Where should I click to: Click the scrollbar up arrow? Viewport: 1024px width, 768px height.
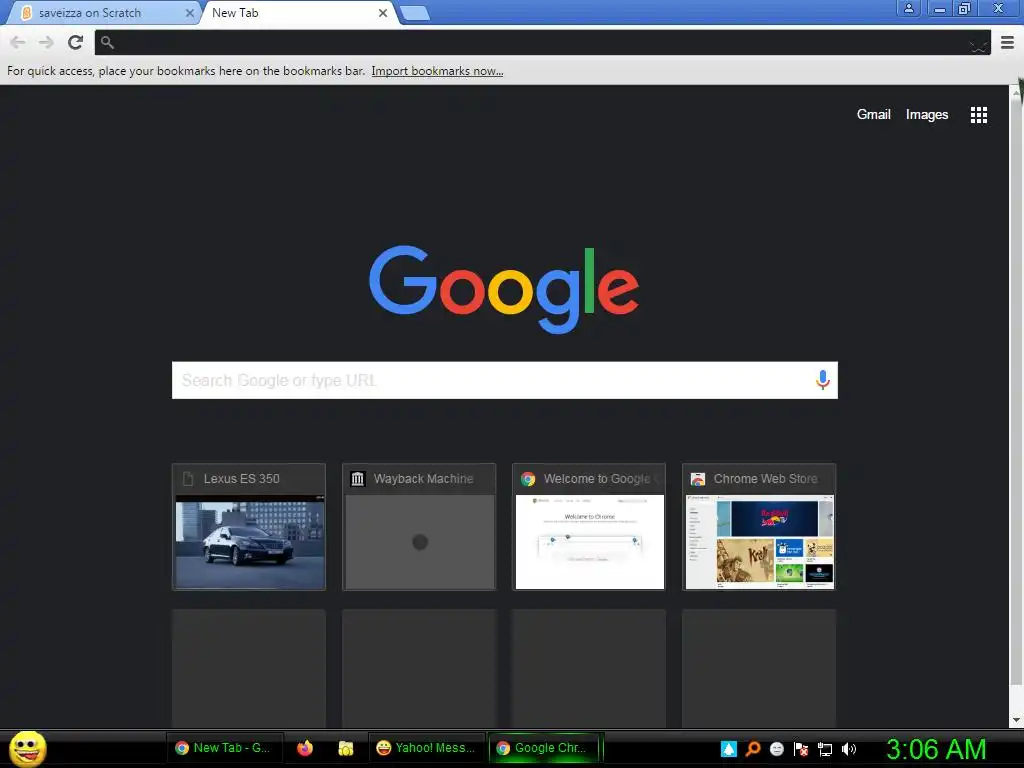[1016, 93]
